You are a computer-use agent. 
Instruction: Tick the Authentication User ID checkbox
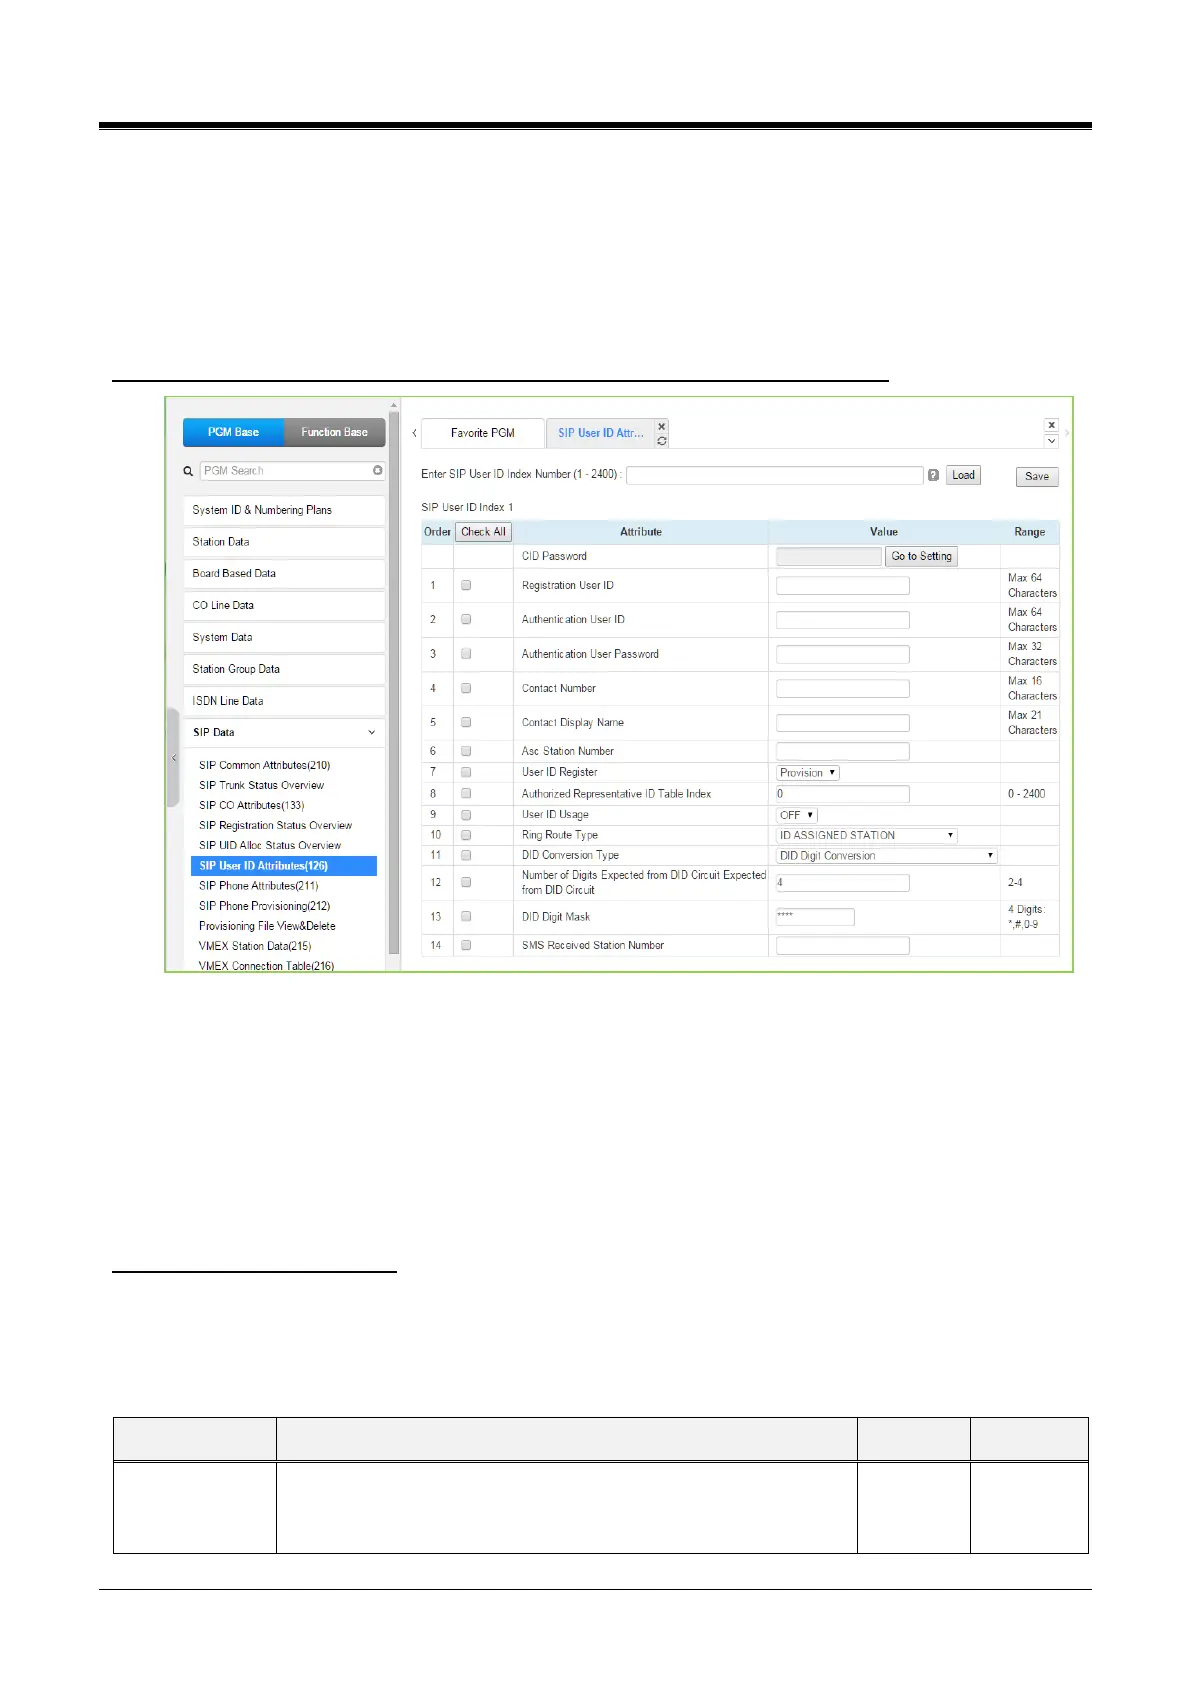[466, 620]
